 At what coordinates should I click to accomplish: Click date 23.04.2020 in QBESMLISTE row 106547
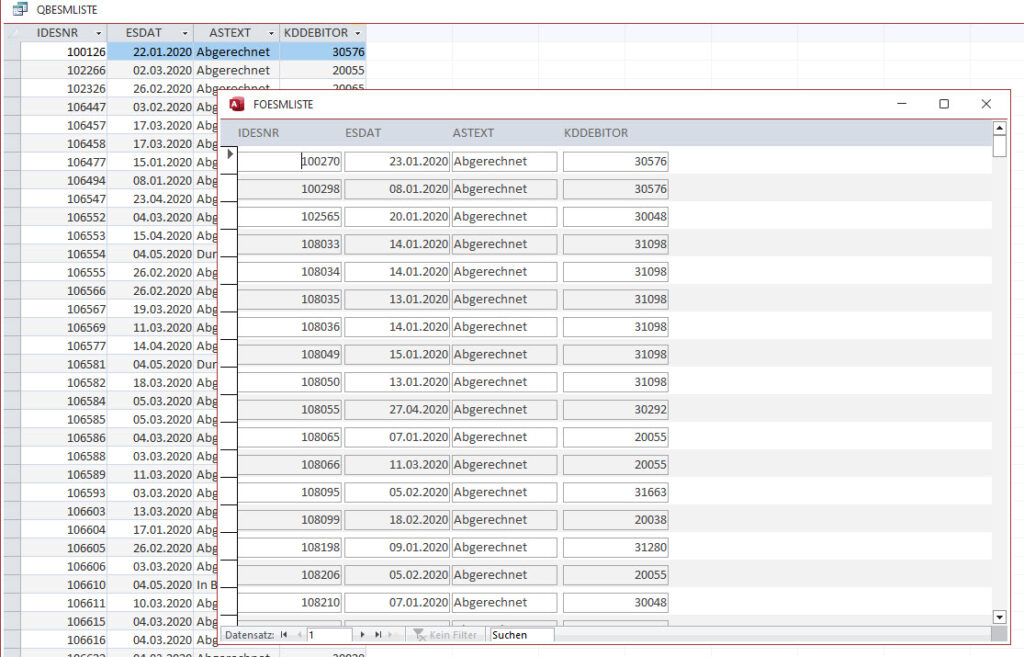pyautogui.click(x=150, y=199)
